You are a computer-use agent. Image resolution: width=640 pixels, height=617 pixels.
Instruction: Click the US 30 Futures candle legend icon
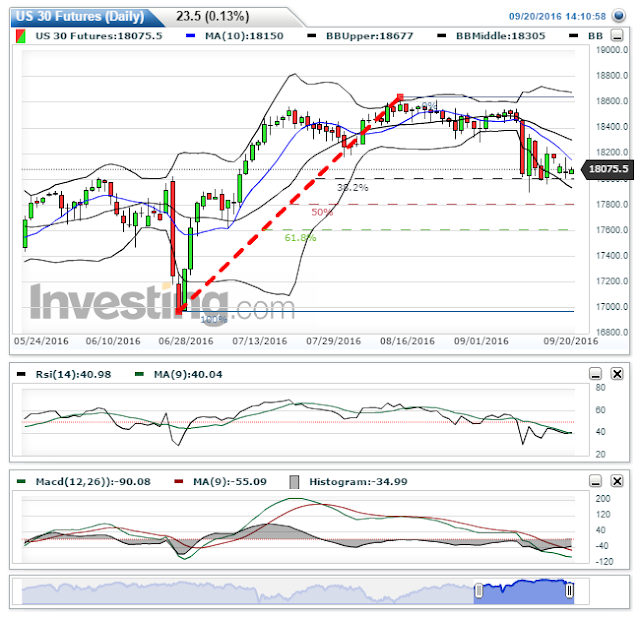point(20,36)
